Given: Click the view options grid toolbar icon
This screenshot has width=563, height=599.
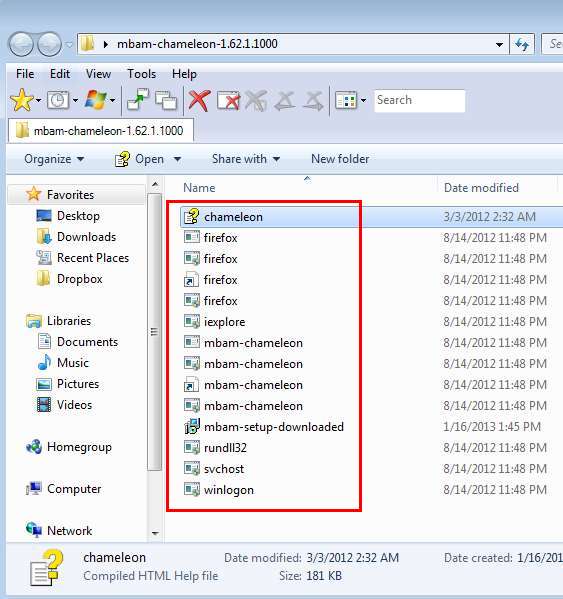Looking at the screenshot, I should pos(346,100).
